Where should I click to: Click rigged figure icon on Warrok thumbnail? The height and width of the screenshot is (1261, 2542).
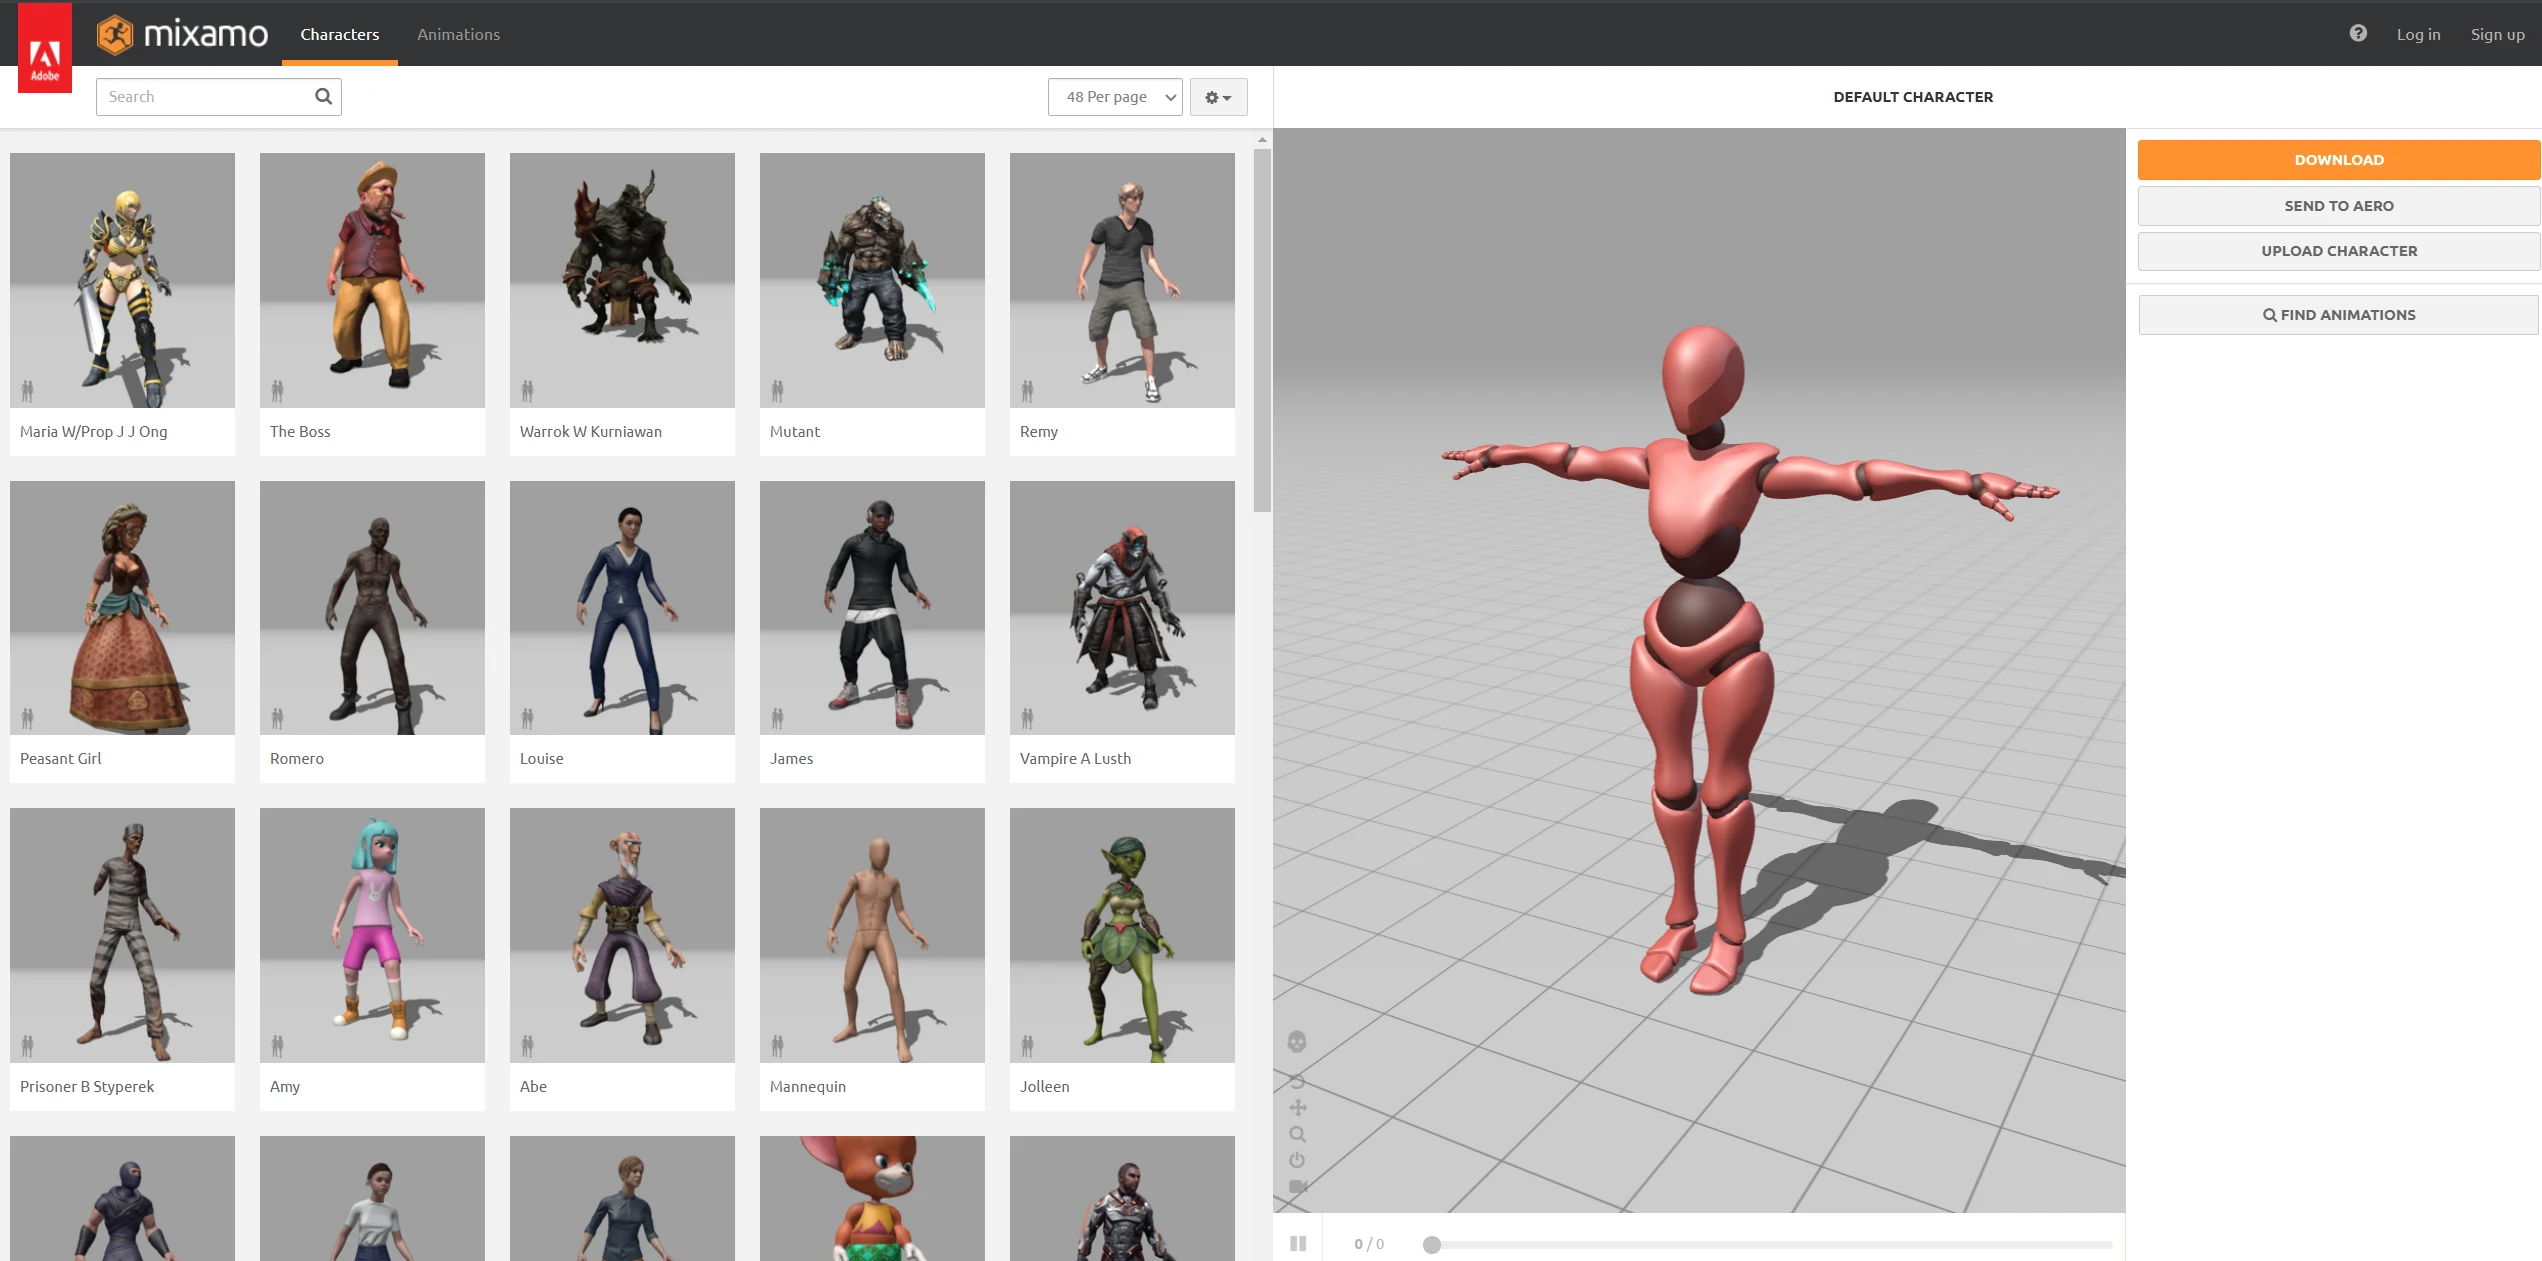click(x=527, y=390)
